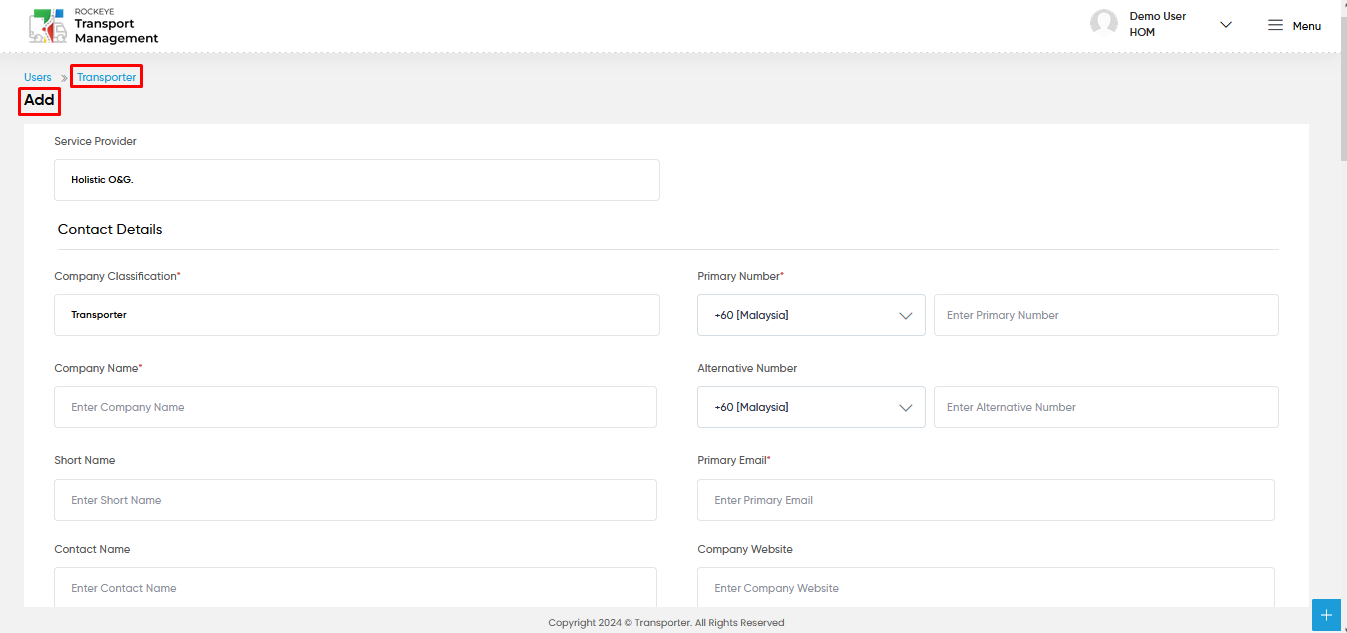Open the Transporter breadcrumb link
Viewport: 1347px width, 633px height.
[106, 77]
